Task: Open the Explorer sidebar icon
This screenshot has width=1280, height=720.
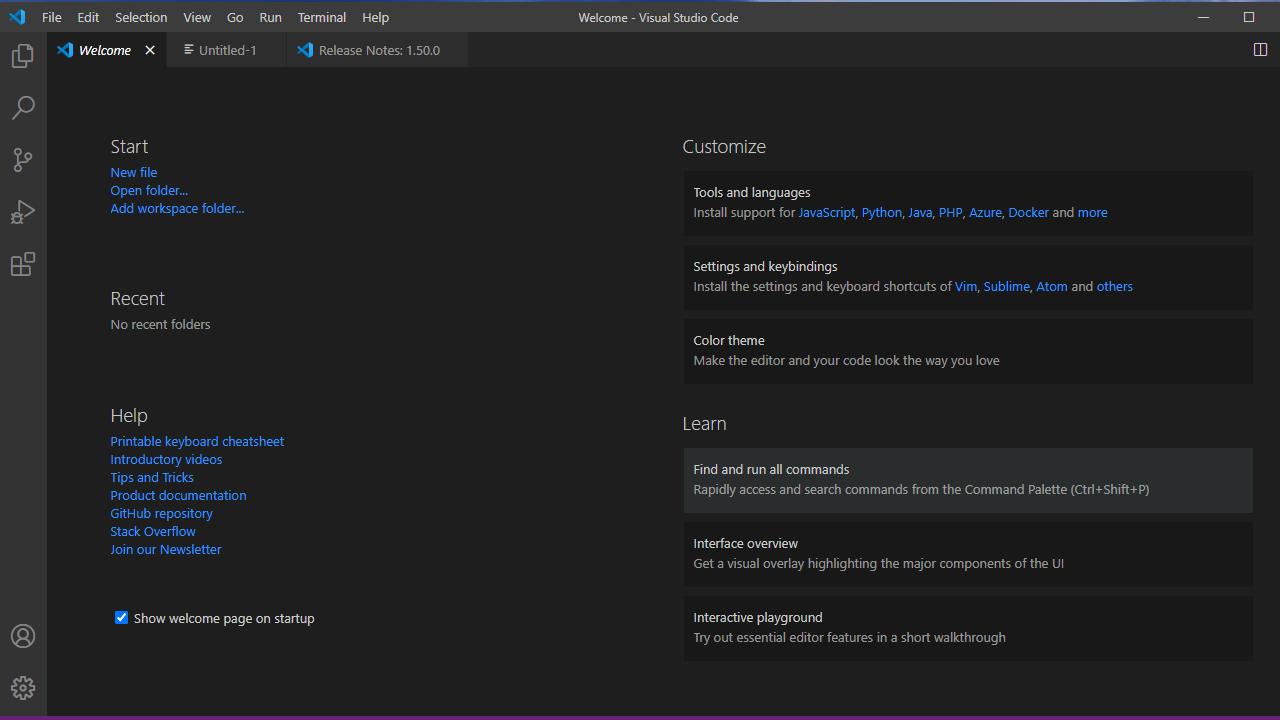Action: click(22, 56)
